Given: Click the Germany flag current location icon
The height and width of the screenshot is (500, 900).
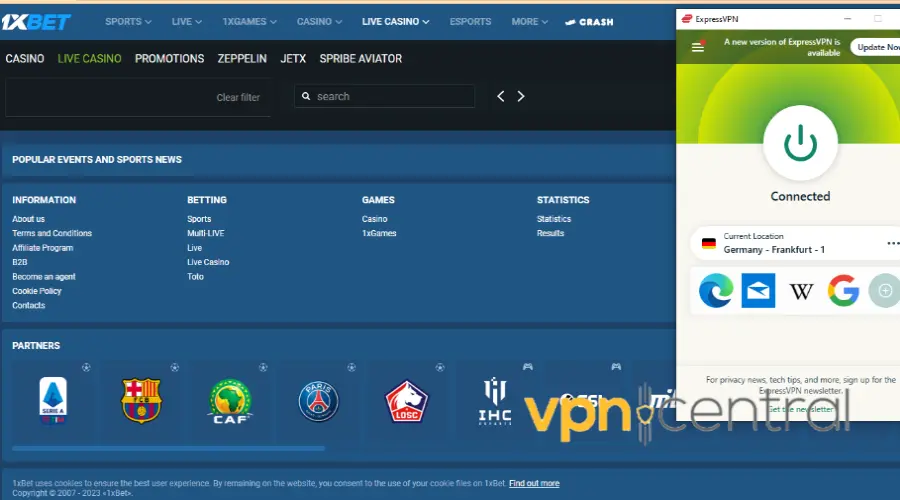Looking at the screenshot, I should coord(709,243).
